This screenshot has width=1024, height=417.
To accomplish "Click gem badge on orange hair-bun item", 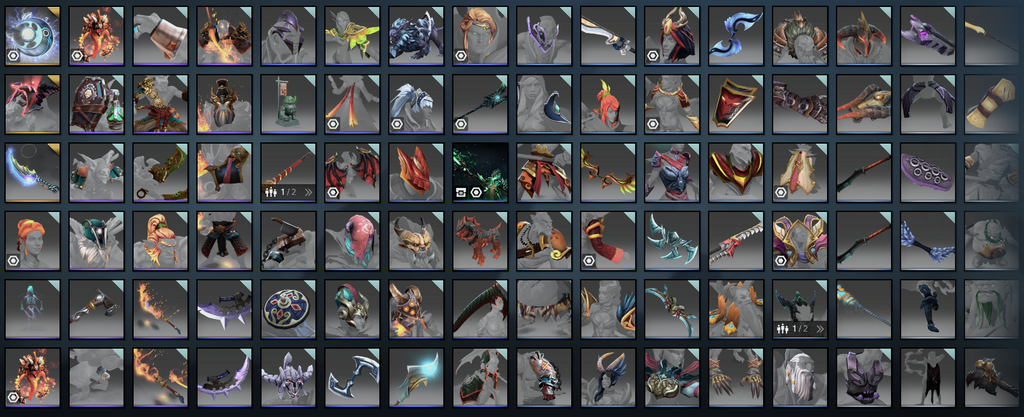I will pyautogui.click(x=13, y=260).
